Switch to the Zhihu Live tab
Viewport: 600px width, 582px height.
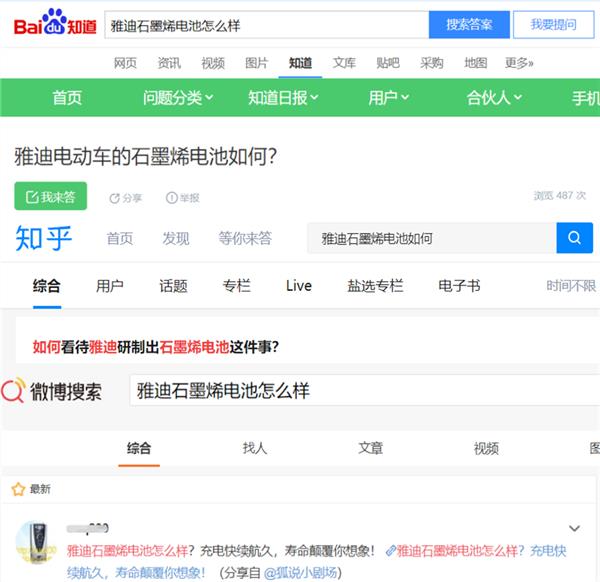(x=299, y=286)
